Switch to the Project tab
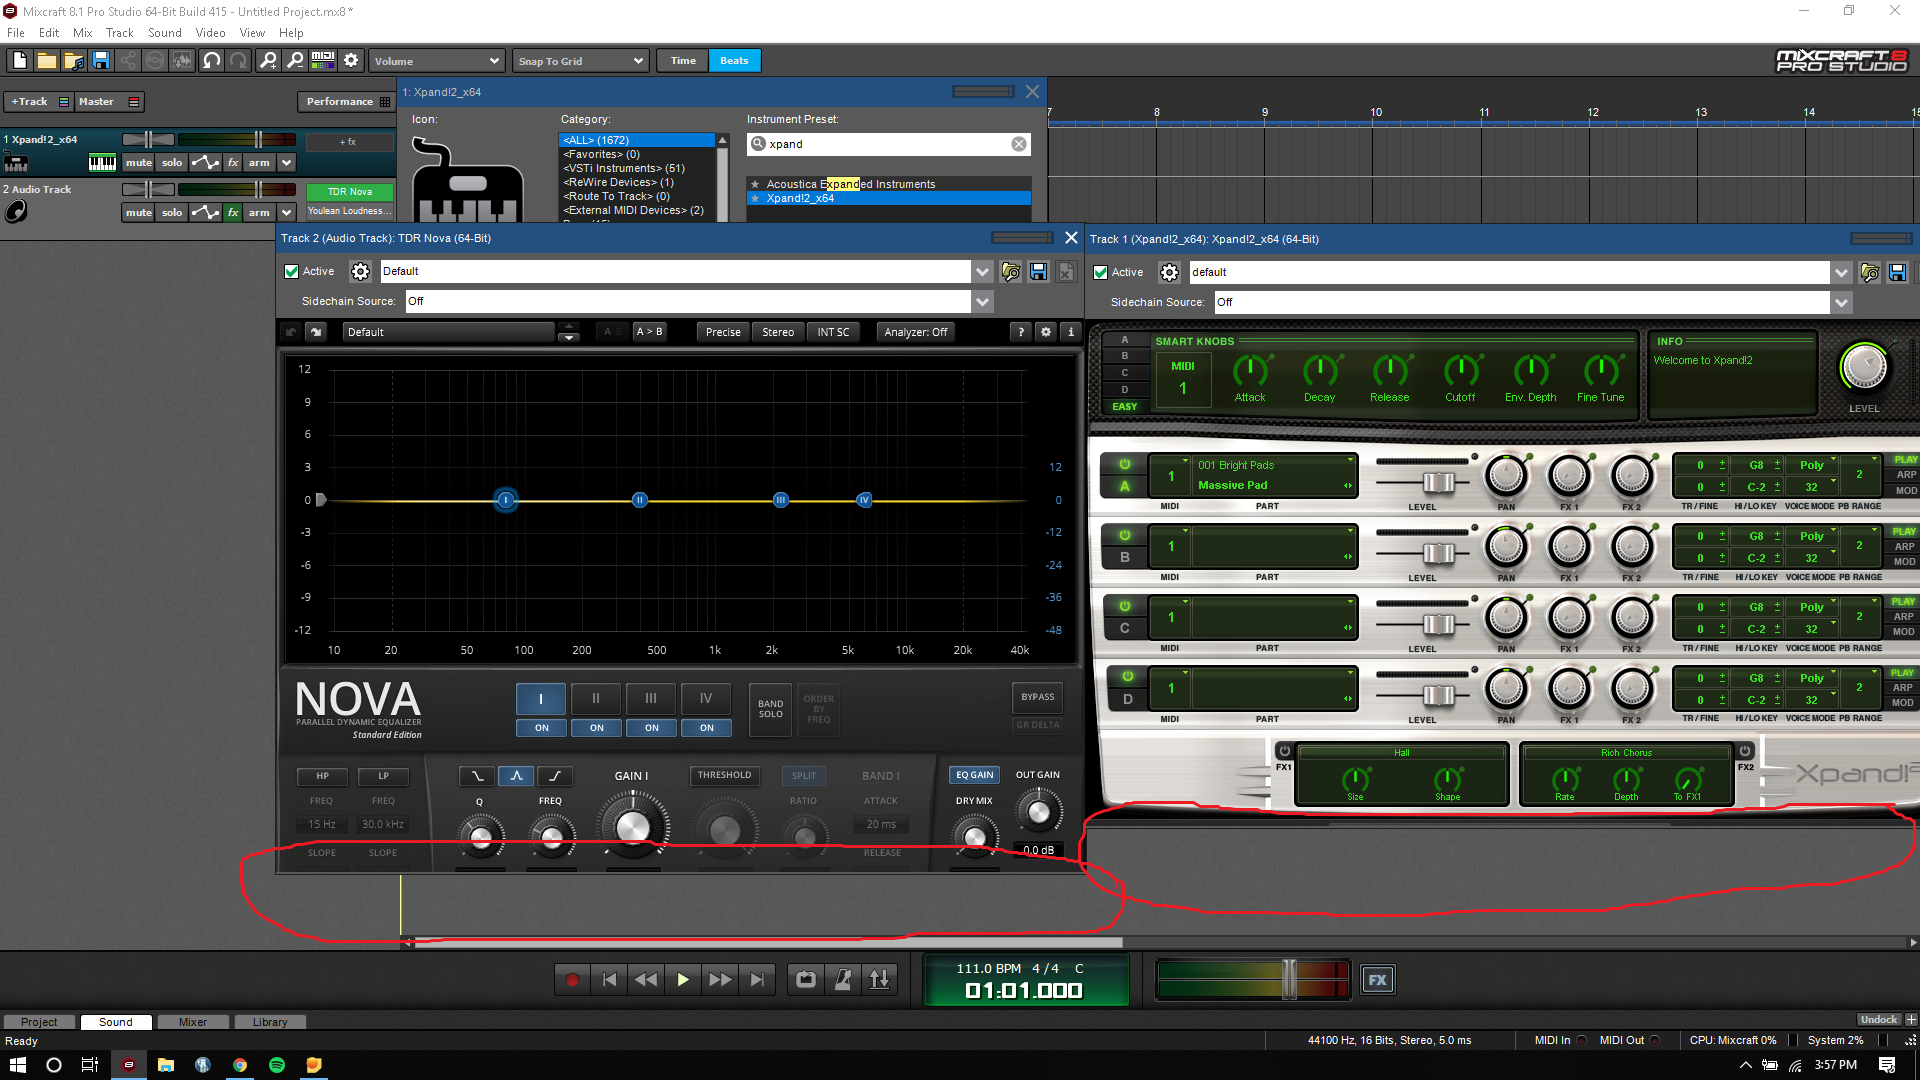This screenshot has height=1080, width=1920. click(39, 1022)
